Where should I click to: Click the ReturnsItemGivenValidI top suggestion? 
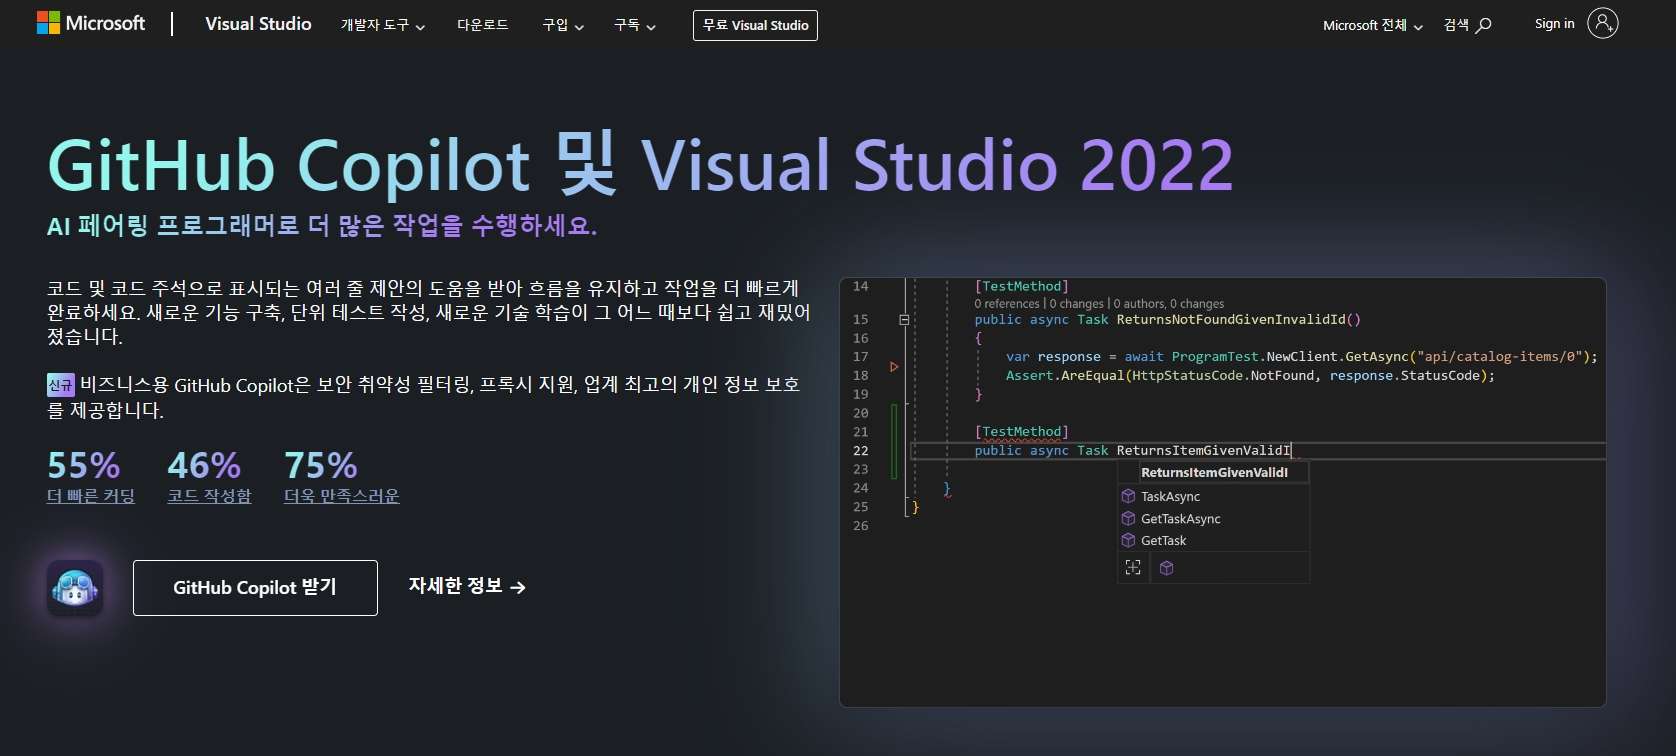coord(1213,472)
